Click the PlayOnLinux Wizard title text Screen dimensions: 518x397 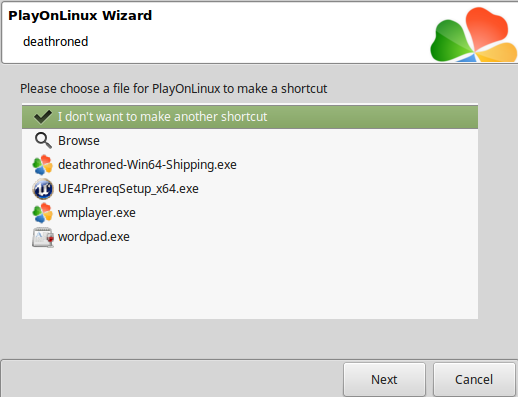[80, 16]
